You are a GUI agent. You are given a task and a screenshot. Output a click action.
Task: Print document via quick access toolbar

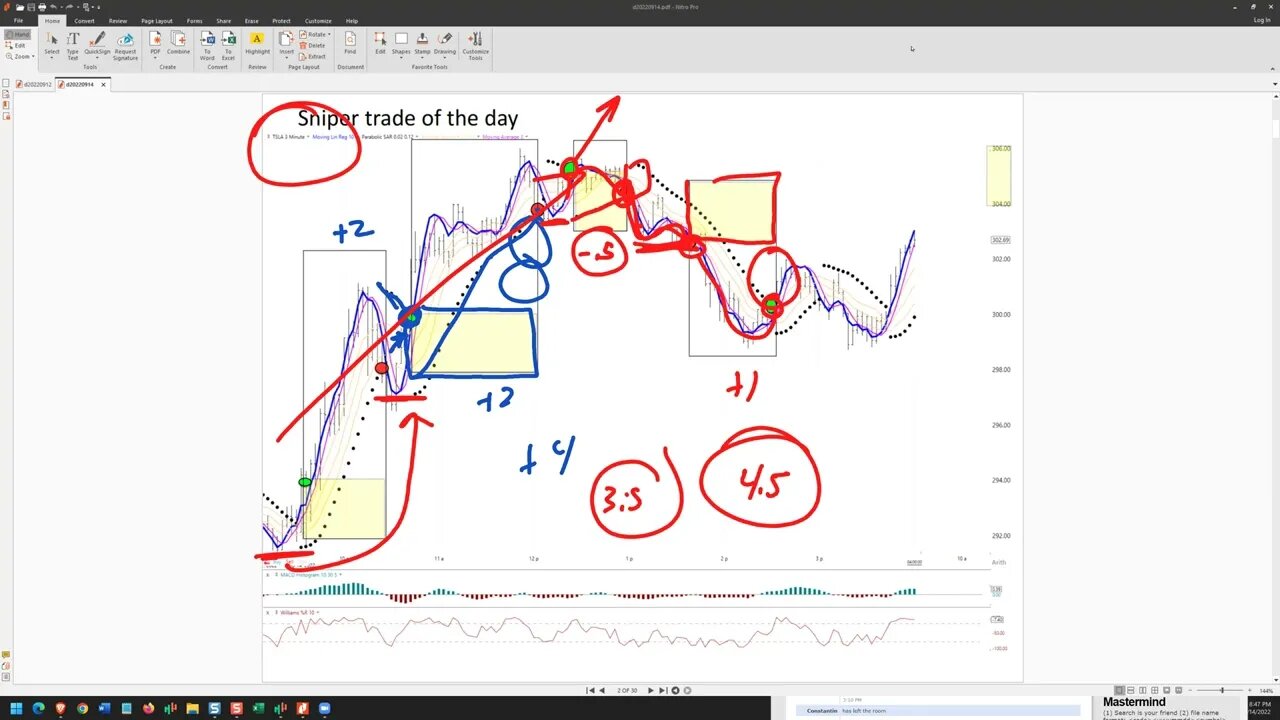coord(41,7)
